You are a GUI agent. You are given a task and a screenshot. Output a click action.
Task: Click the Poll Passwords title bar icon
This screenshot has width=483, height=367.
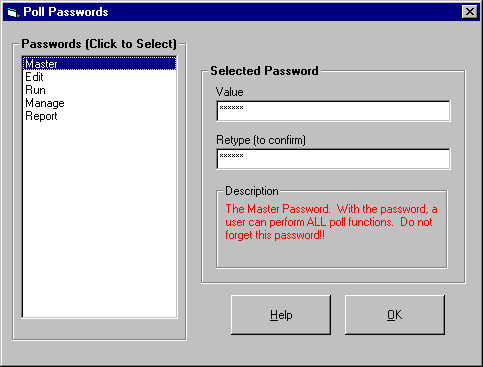click(12, 12)
